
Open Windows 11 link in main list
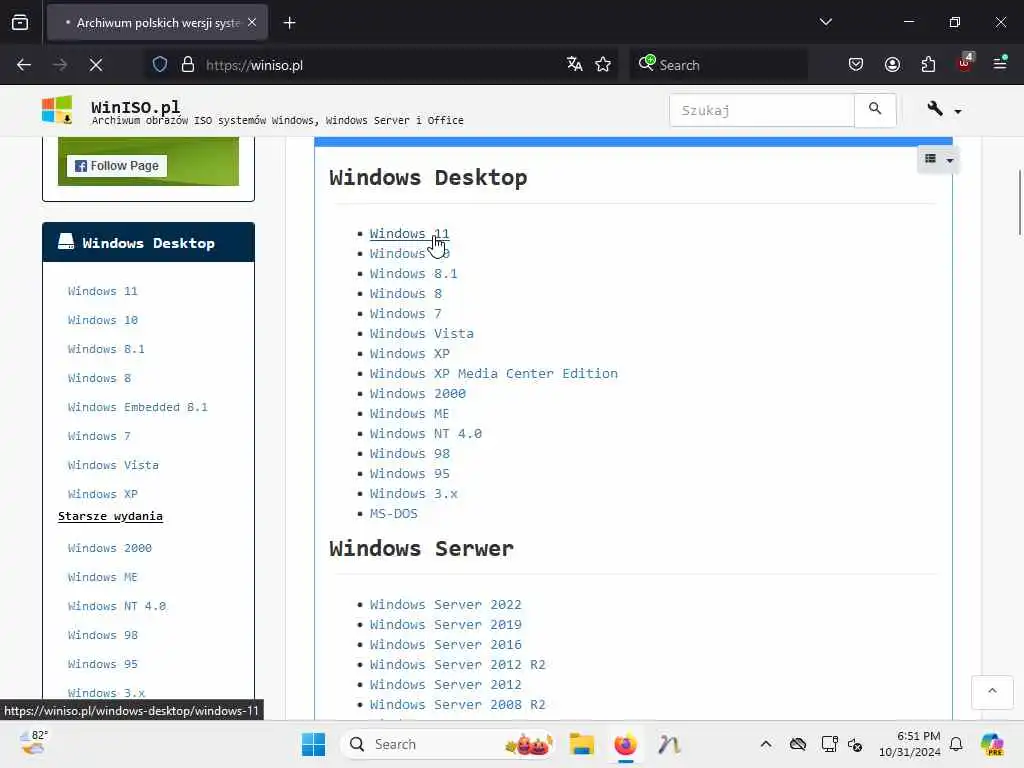409,233
